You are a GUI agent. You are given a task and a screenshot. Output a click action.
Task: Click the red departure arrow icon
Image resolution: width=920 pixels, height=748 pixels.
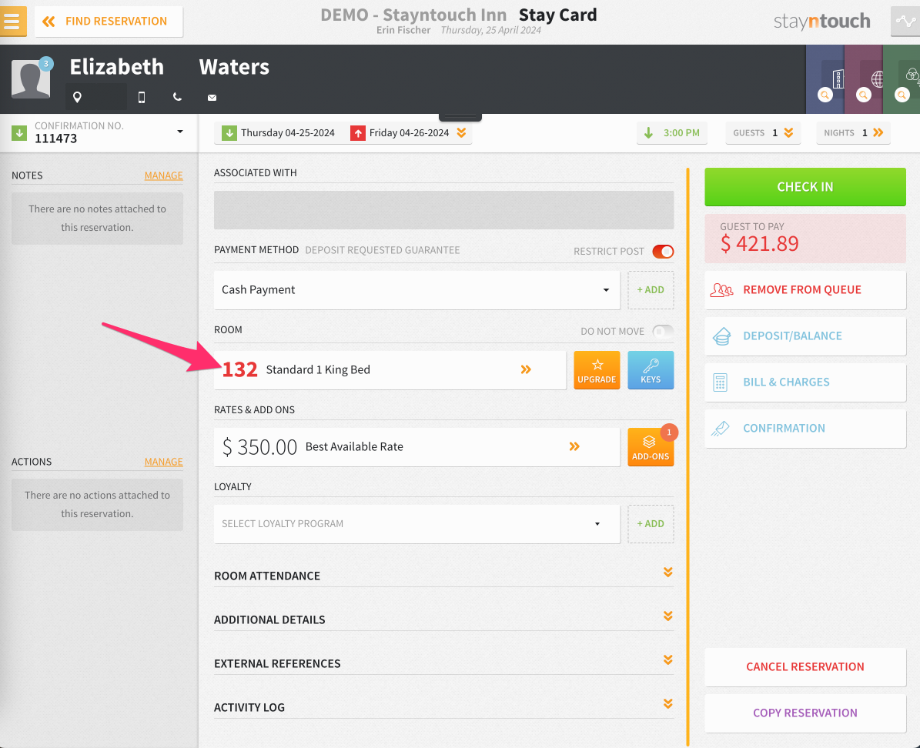357,133
